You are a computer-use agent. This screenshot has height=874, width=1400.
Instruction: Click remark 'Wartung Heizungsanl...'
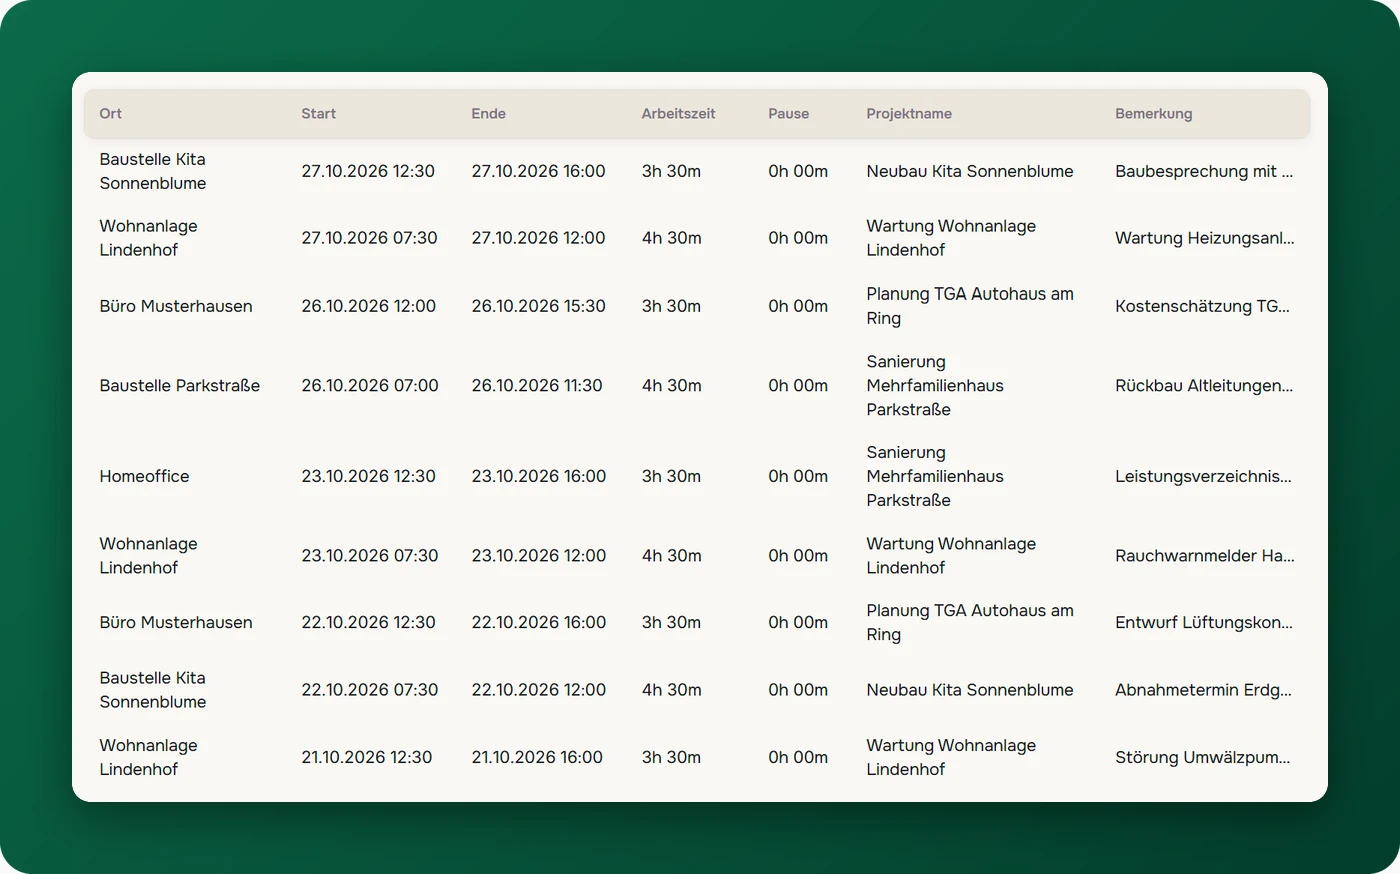1204,238
